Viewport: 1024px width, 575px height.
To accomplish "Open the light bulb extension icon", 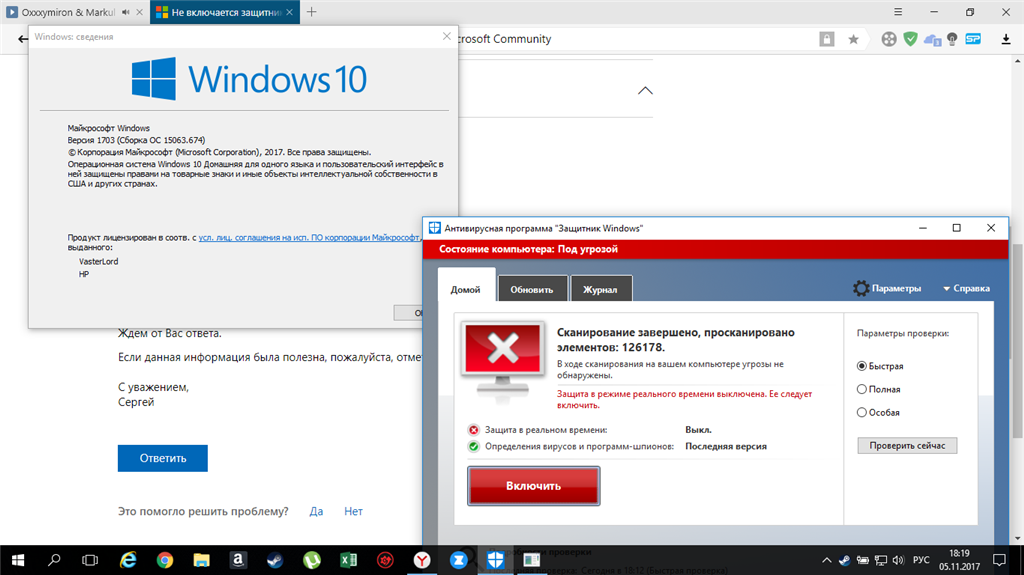I will pos(952,39).
